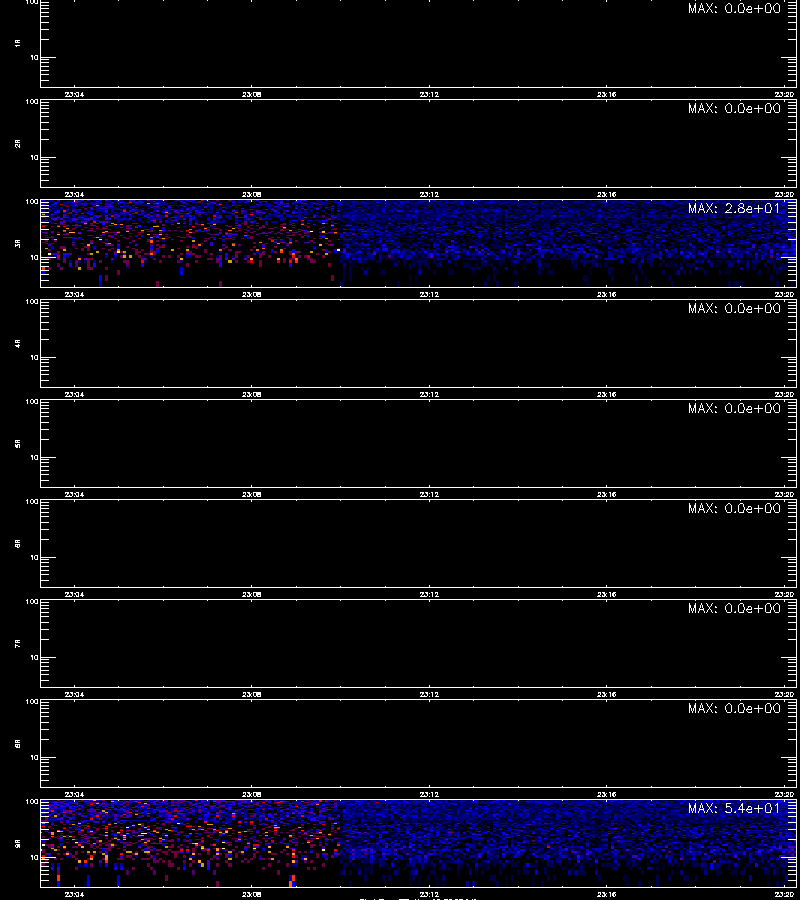Click the 2R panel axis label
Viewport: 800px width, 900px height.
point(18,143)
